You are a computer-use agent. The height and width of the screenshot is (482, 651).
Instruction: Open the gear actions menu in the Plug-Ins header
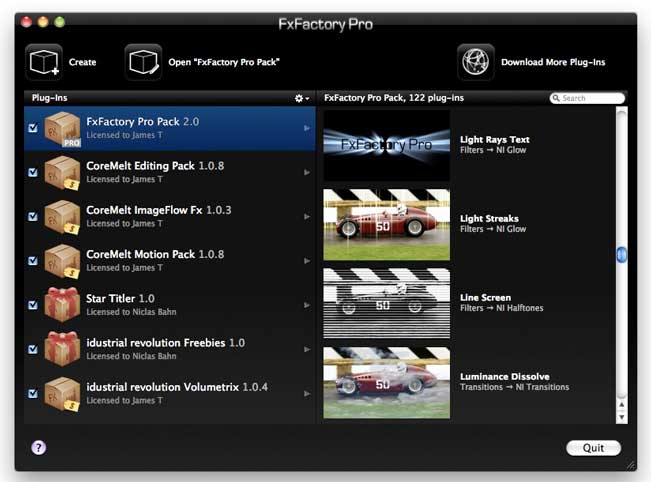coord(301,98)
